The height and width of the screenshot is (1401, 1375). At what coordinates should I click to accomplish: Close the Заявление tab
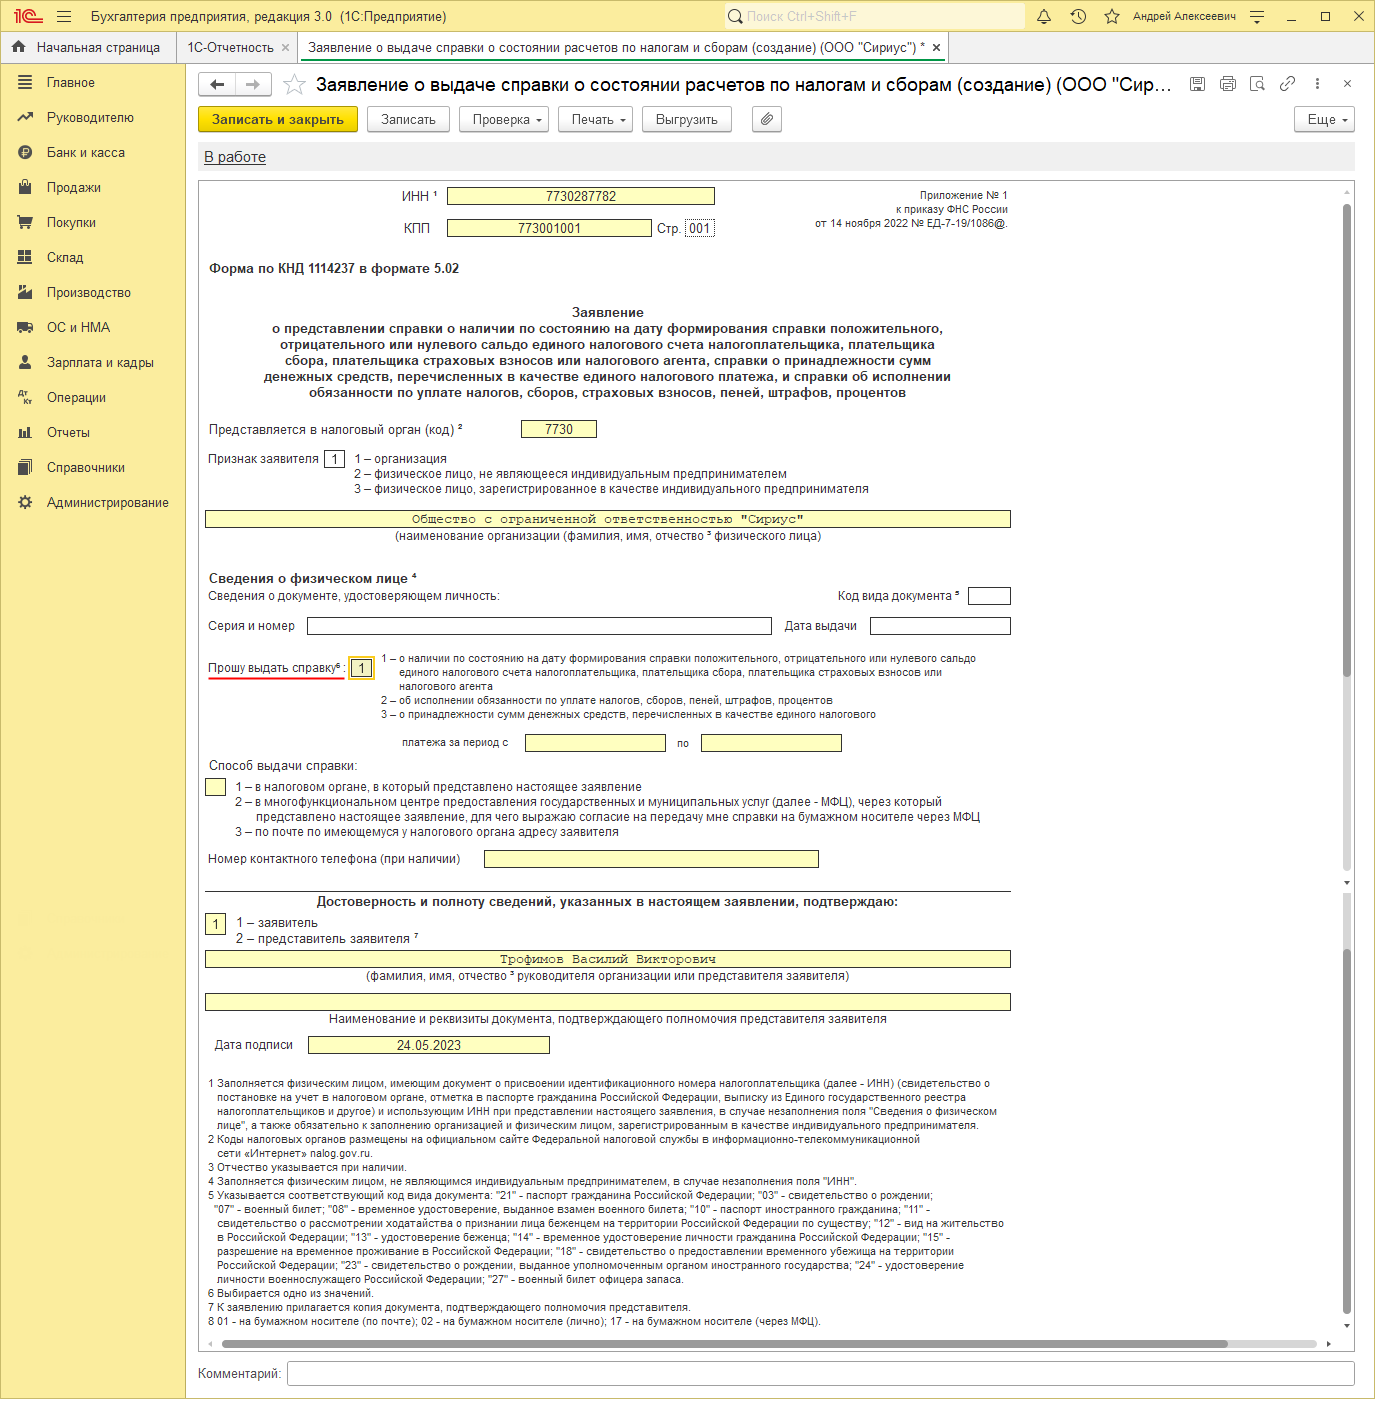(936, 47)
